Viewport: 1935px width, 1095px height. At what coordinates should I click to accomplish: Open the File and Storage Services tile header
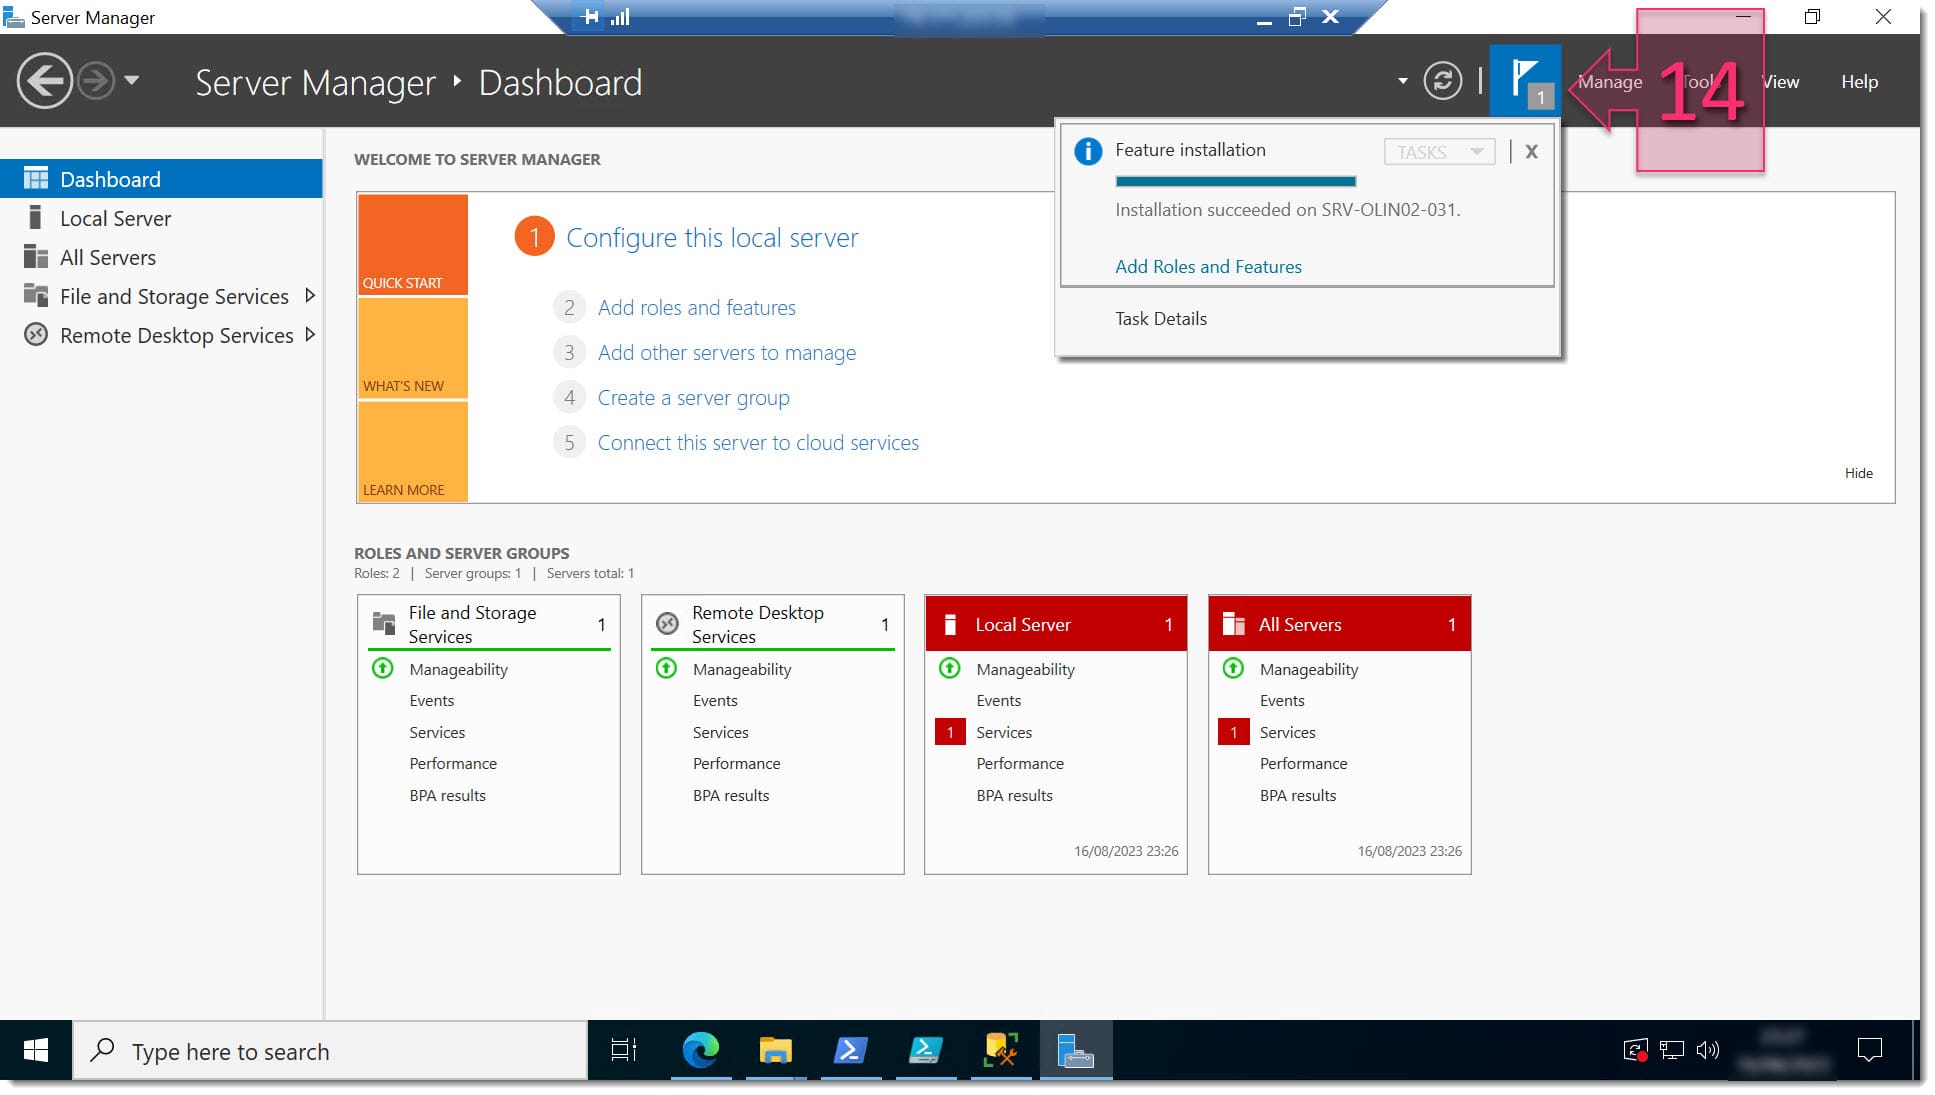point(489,624)
